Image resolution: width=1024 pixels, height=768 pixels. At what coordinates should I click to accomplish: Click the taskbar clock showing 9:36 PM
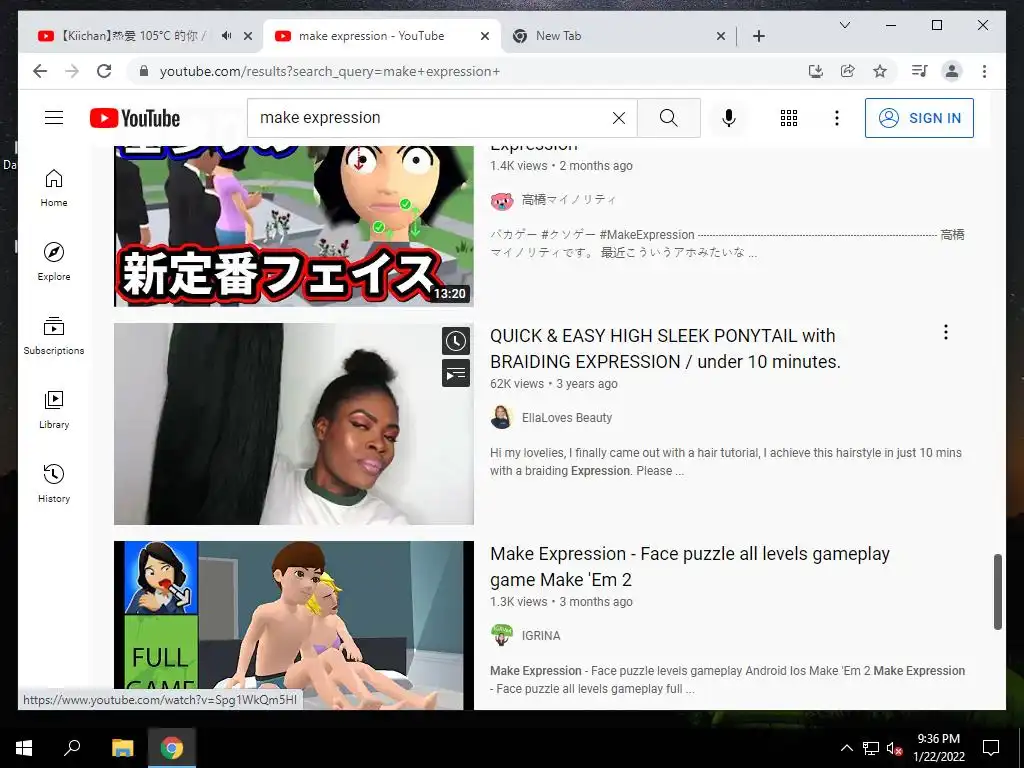[938, 748]
